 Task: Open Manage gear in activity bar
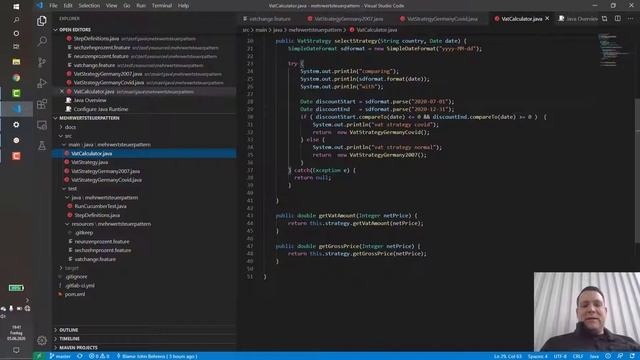(42, 340)
